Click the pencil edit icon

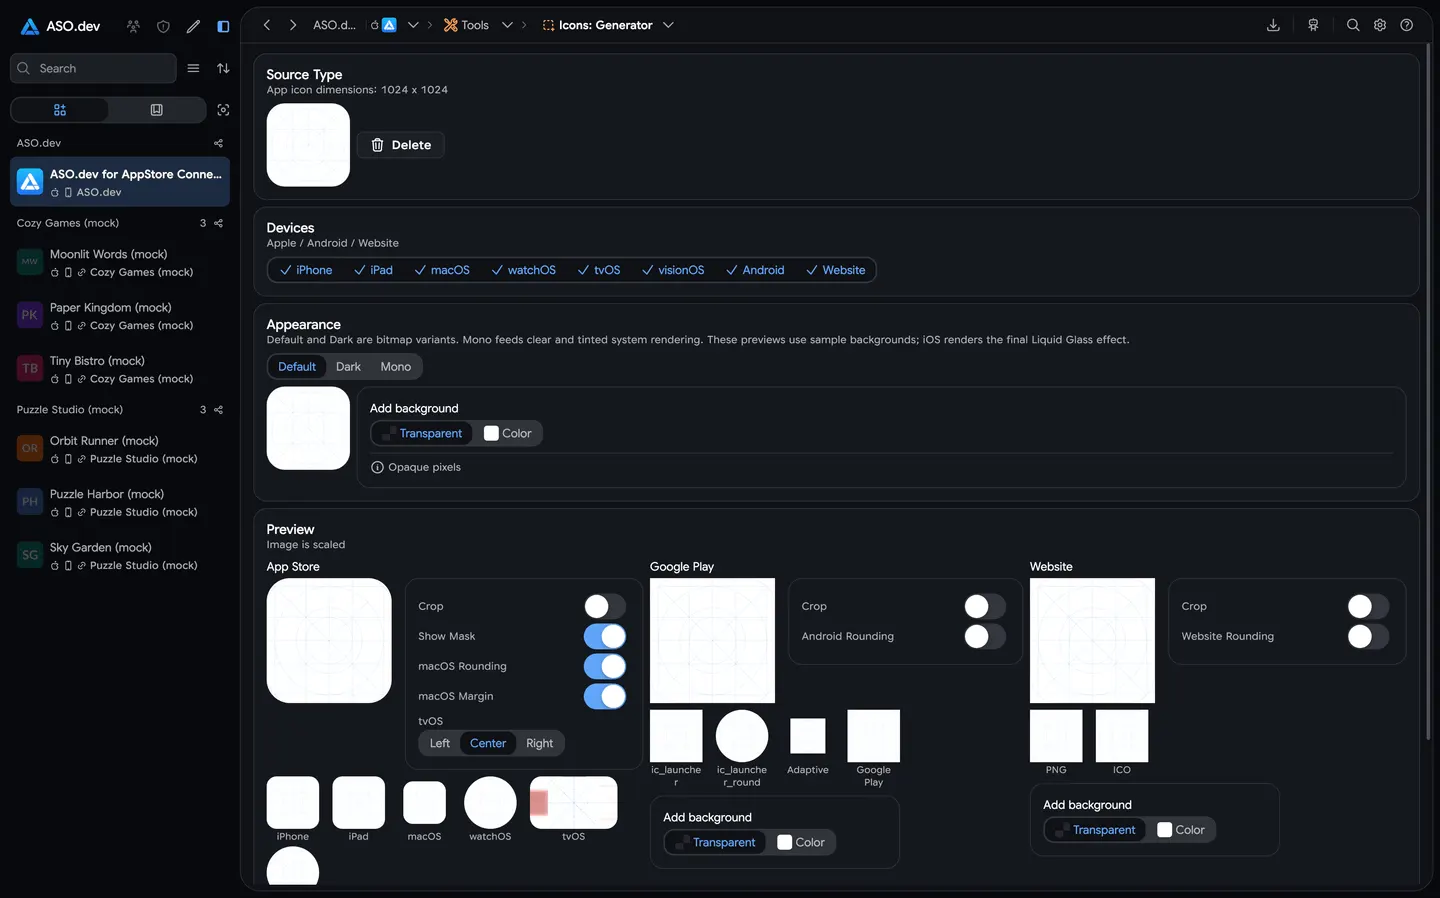coord(193,26)
